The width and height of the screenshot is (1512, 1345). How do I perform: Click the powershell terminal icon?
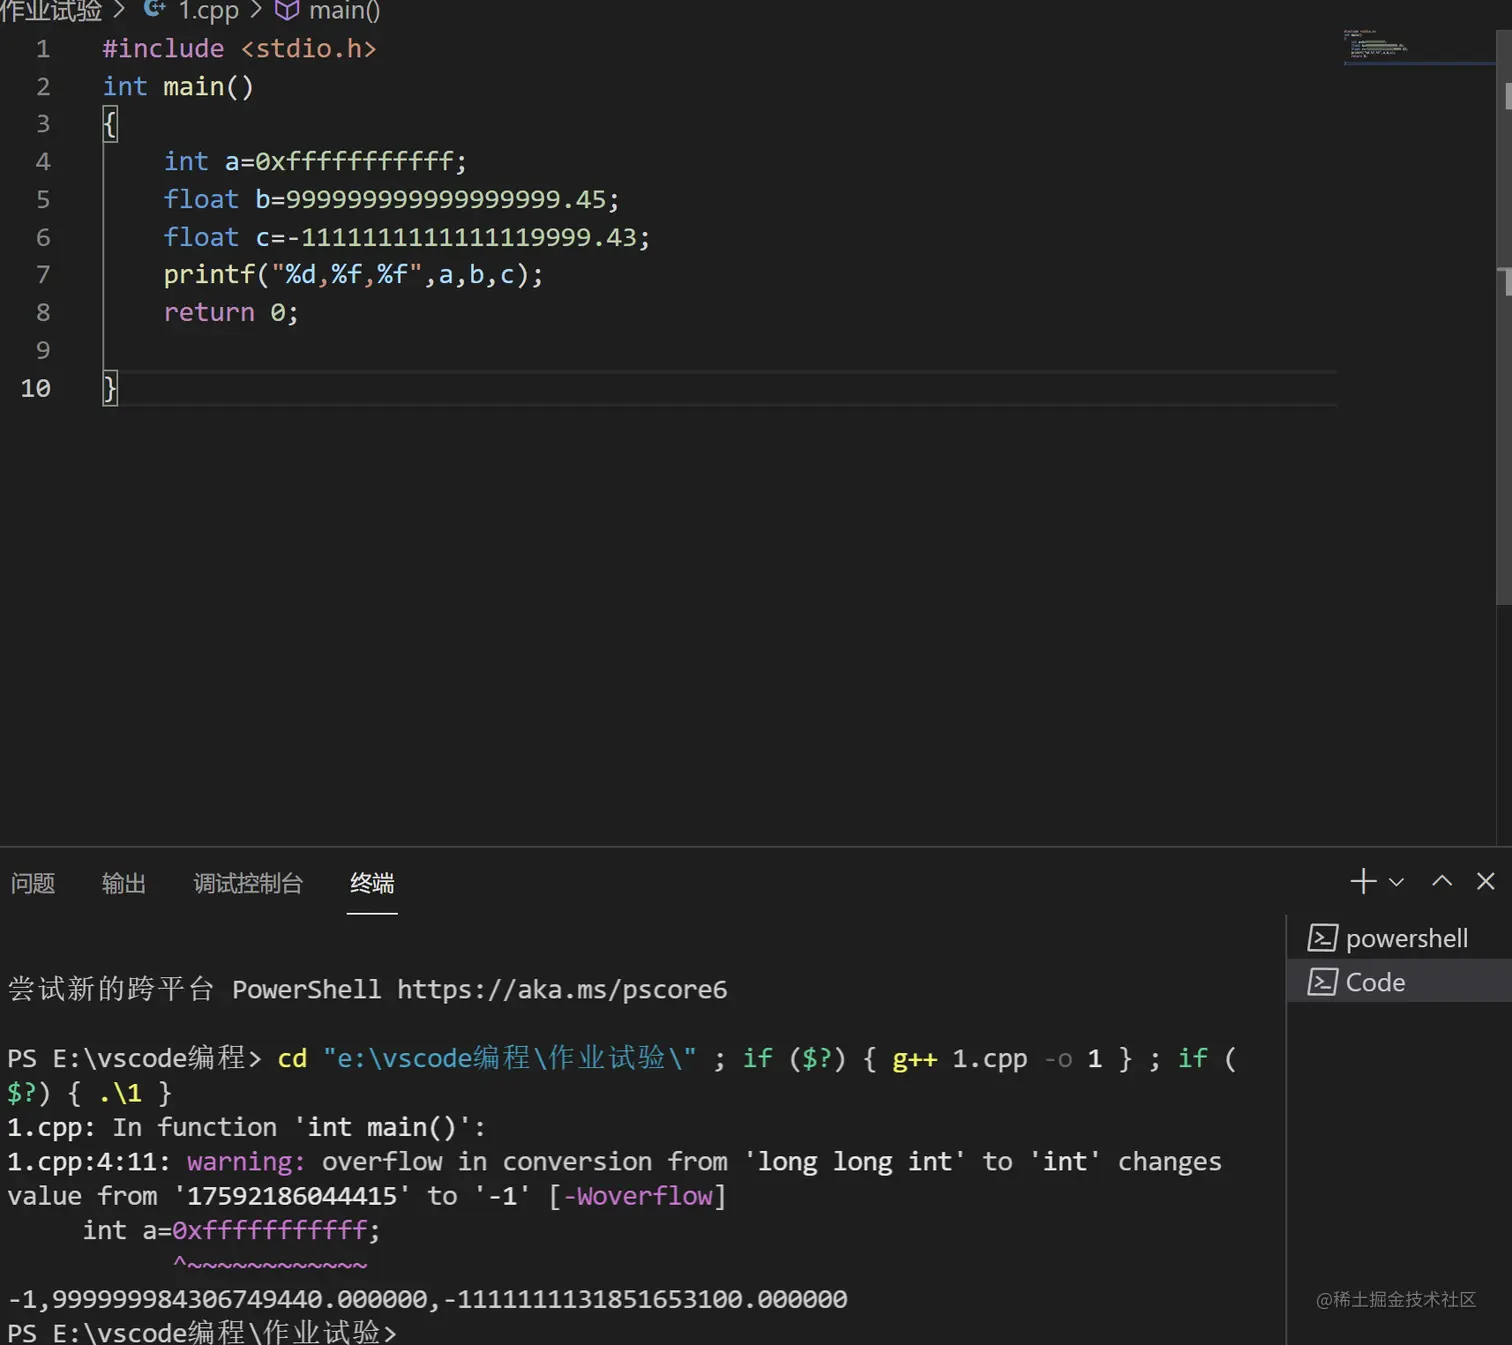point(1323,938)
